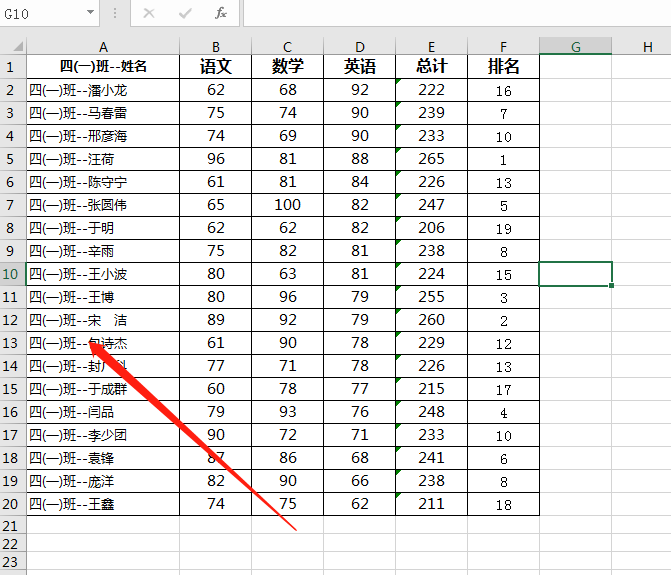This screenshot has width=671, height=575.
Task: Click total 248 in 闫品 row
Action: (431, 412)
